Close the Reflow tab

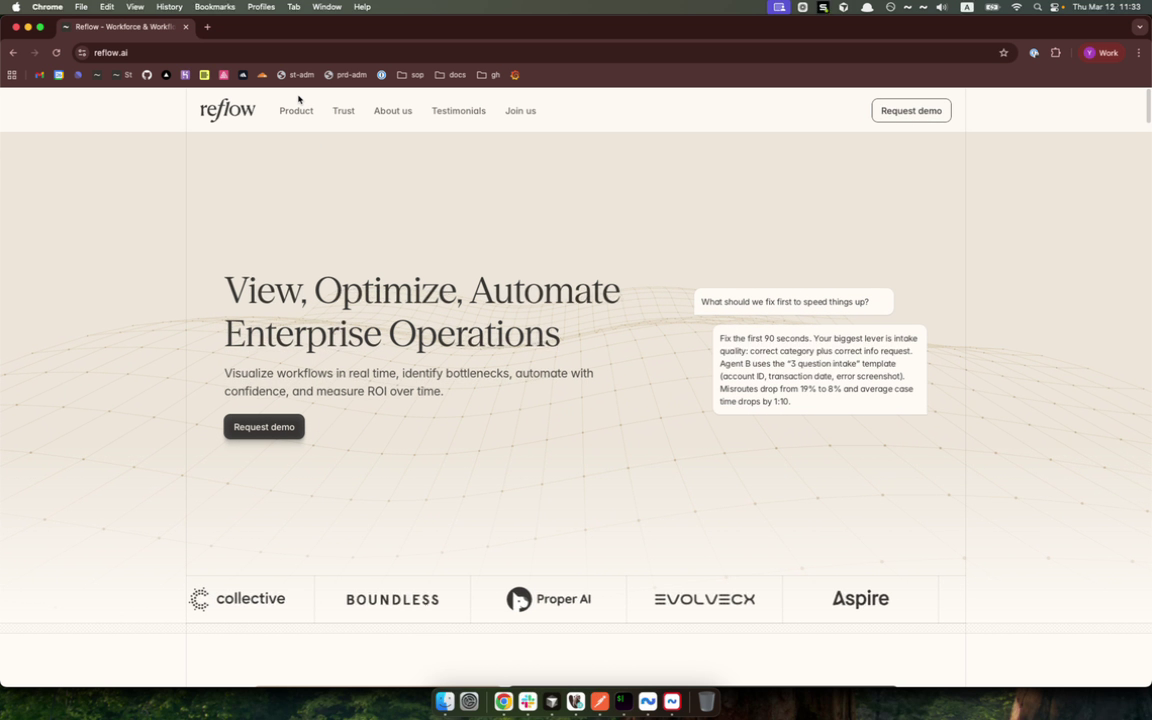pyautogui.click(x=186, y=27)
